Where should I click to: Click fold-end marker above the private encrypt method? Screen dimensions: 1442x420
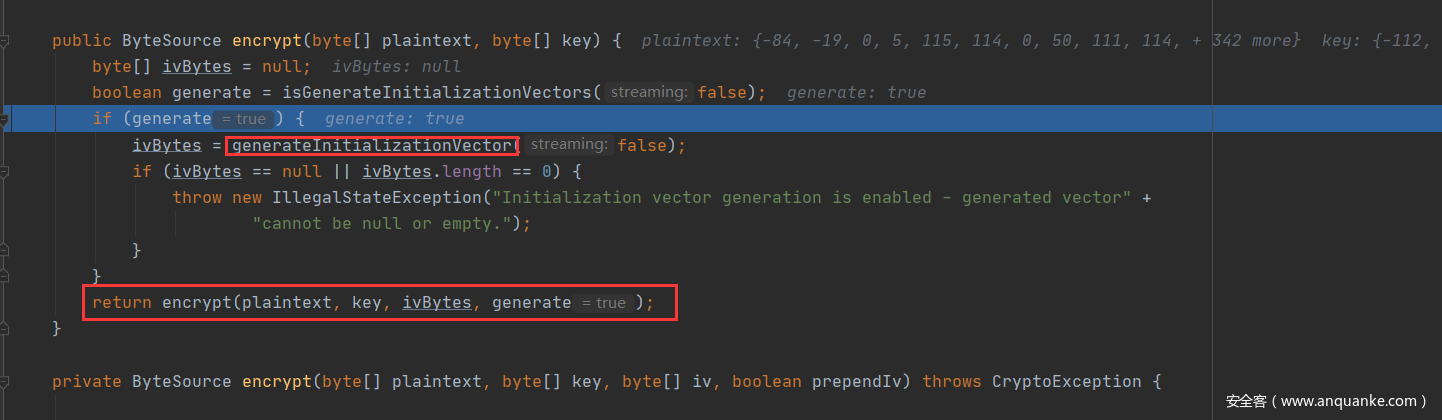tap(5, 328)
